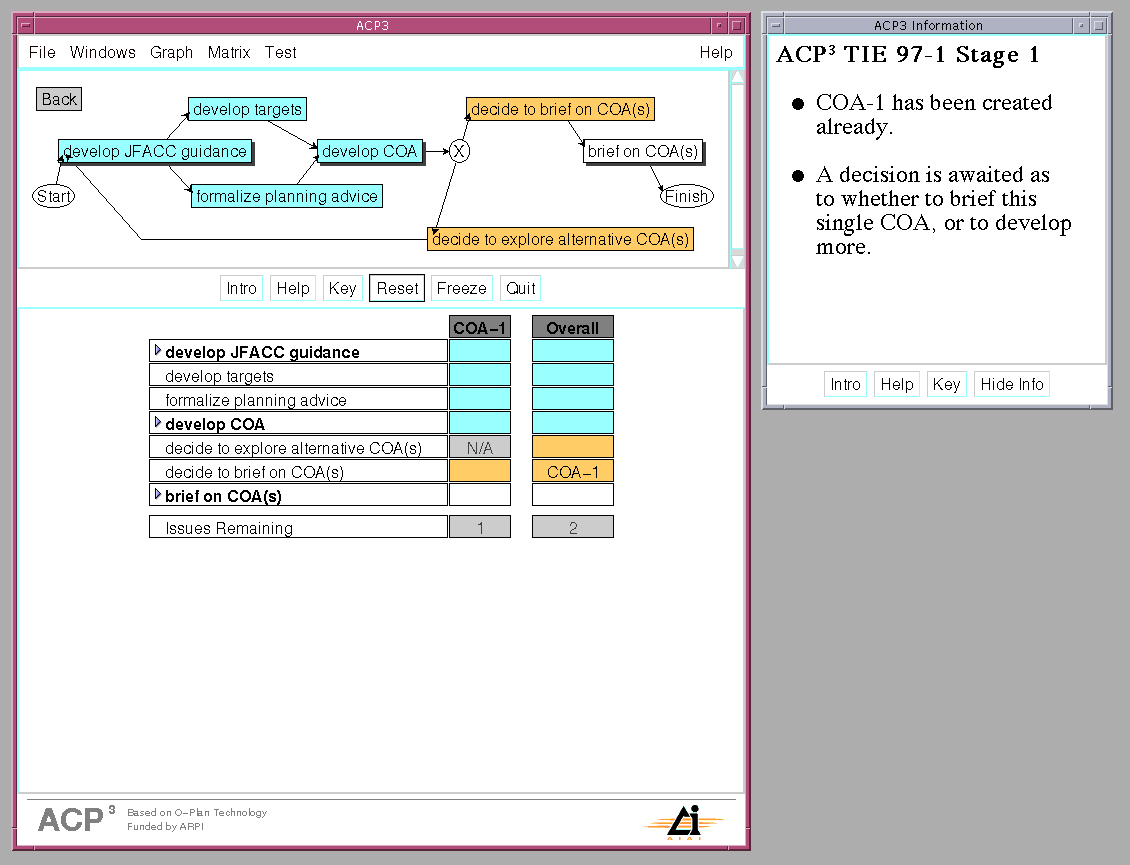Click the AIAI logo in footer
The width and height of the screenshot is (1130, 865).
coord(684,821)
